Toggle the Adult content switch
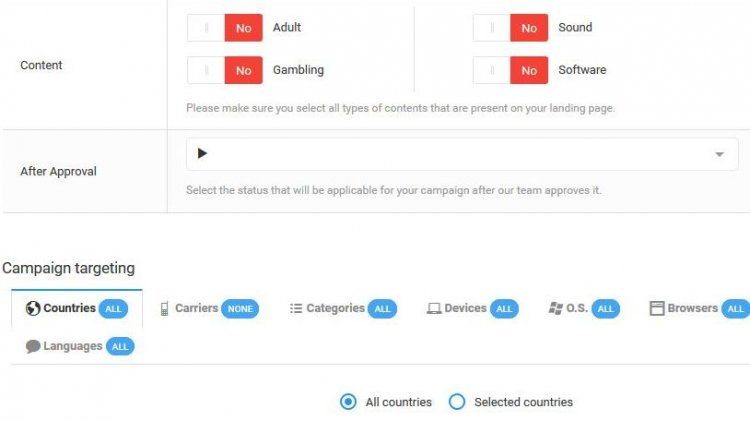750x421 pixels. [x=224, y=28]
